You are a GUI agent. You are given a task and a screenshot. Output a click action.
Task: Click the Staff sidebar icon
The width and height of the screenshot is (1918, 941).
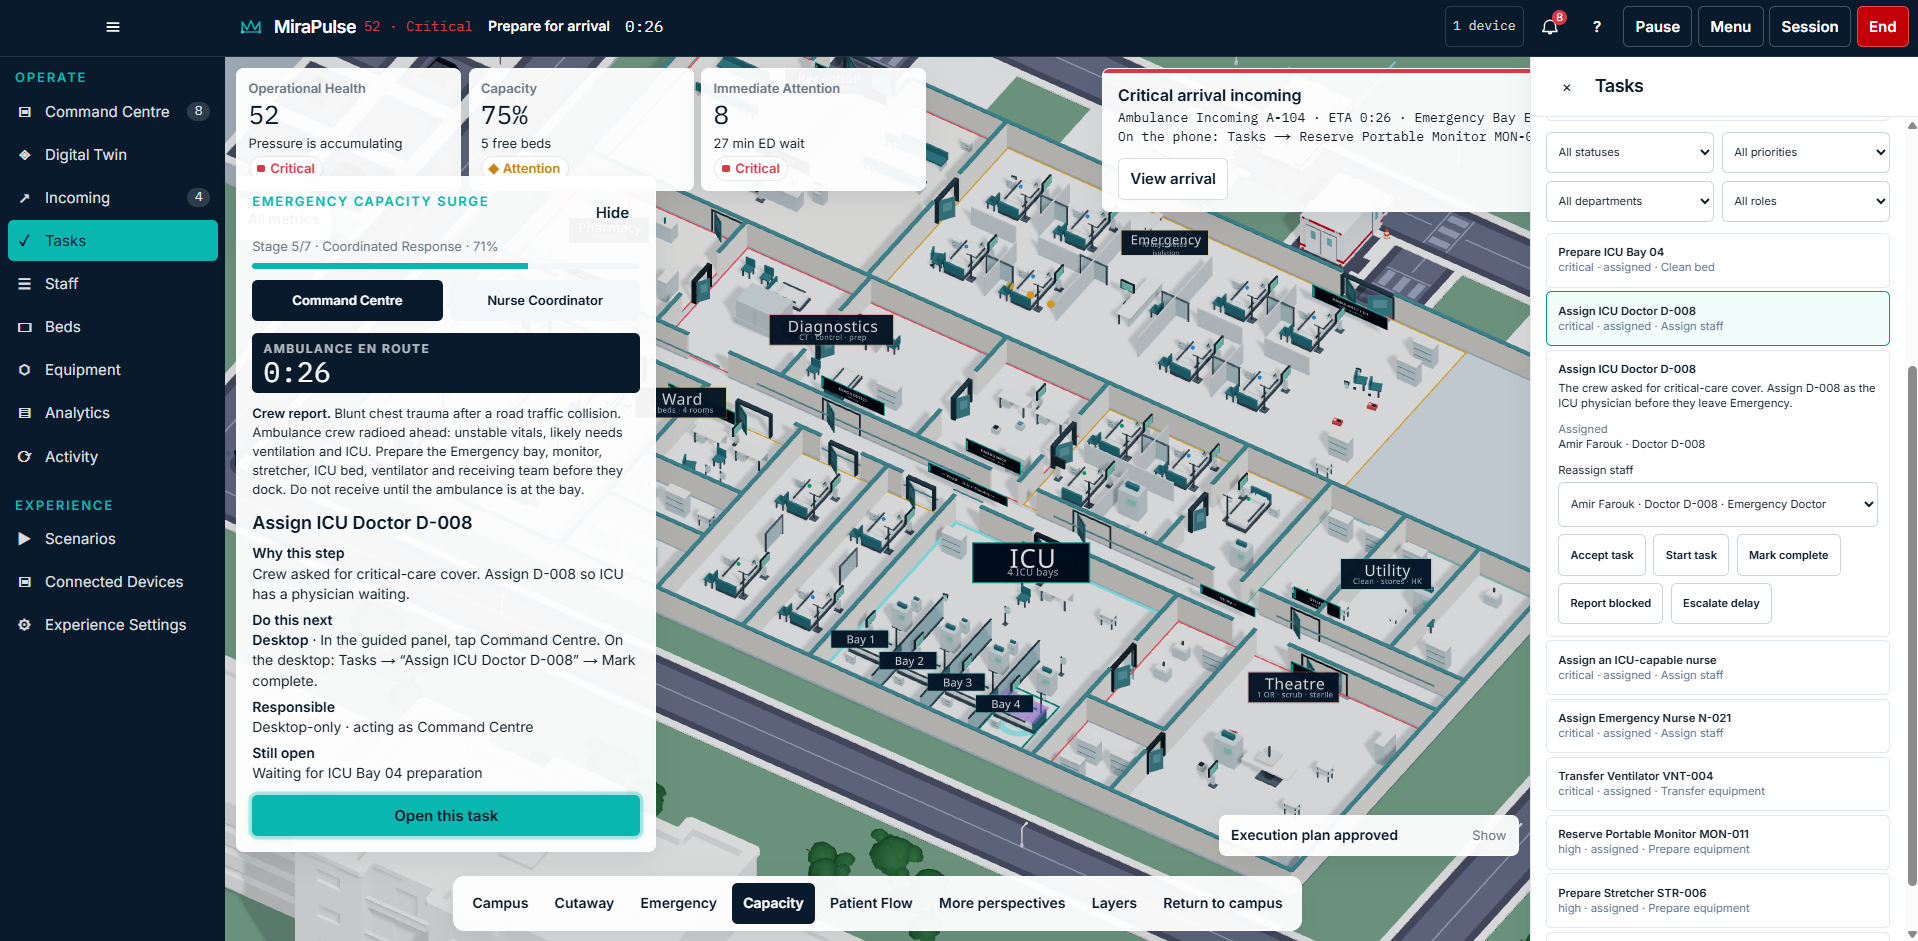(25, 284)
